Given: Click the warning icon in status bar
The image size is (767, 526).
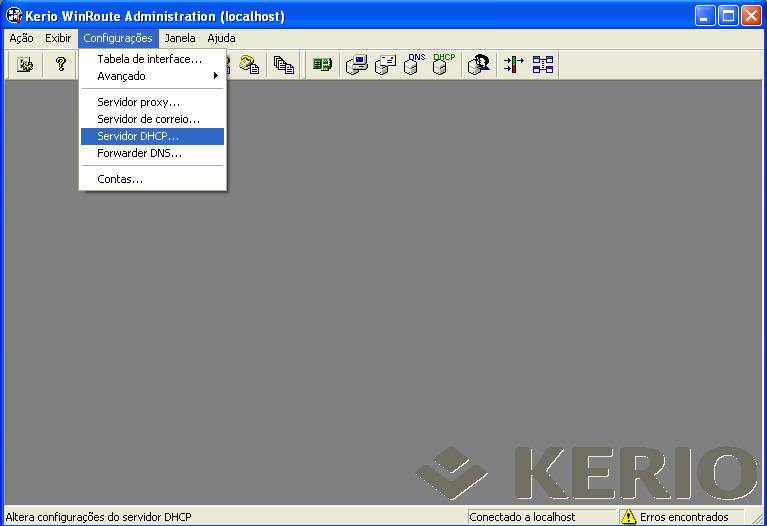Looking at the screenshot, I should tap(629, 517).
